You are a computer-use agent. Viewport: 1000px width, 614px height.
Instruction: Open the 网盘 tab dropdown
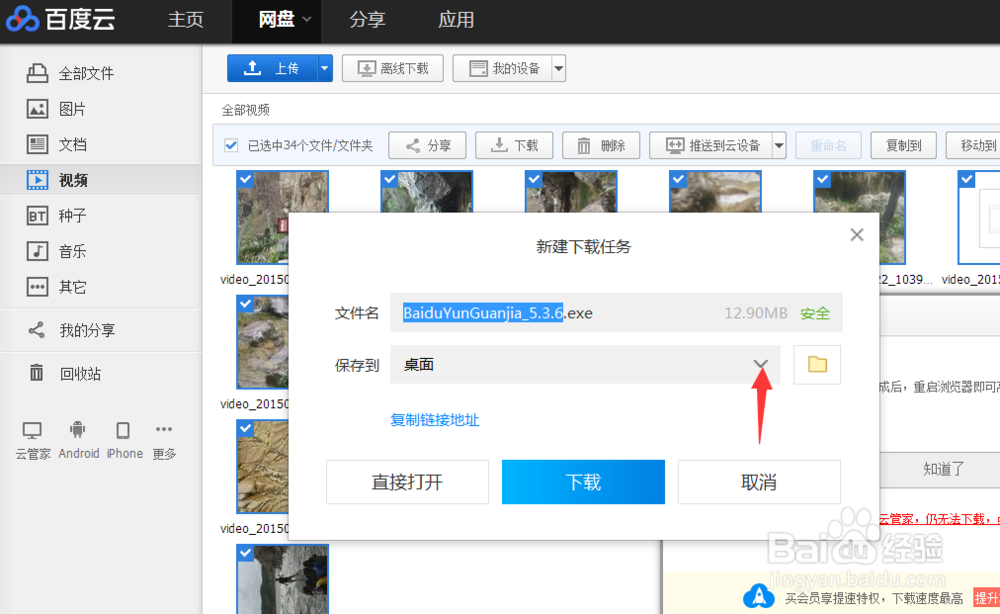[307, 20]
